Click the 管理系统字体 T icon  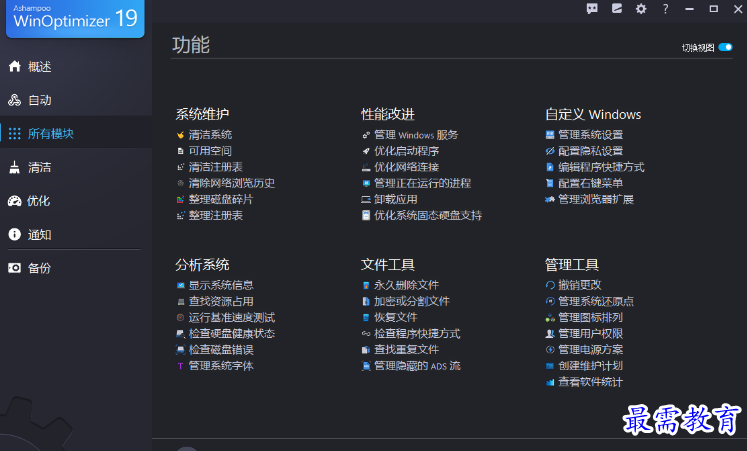coord(181,366)
